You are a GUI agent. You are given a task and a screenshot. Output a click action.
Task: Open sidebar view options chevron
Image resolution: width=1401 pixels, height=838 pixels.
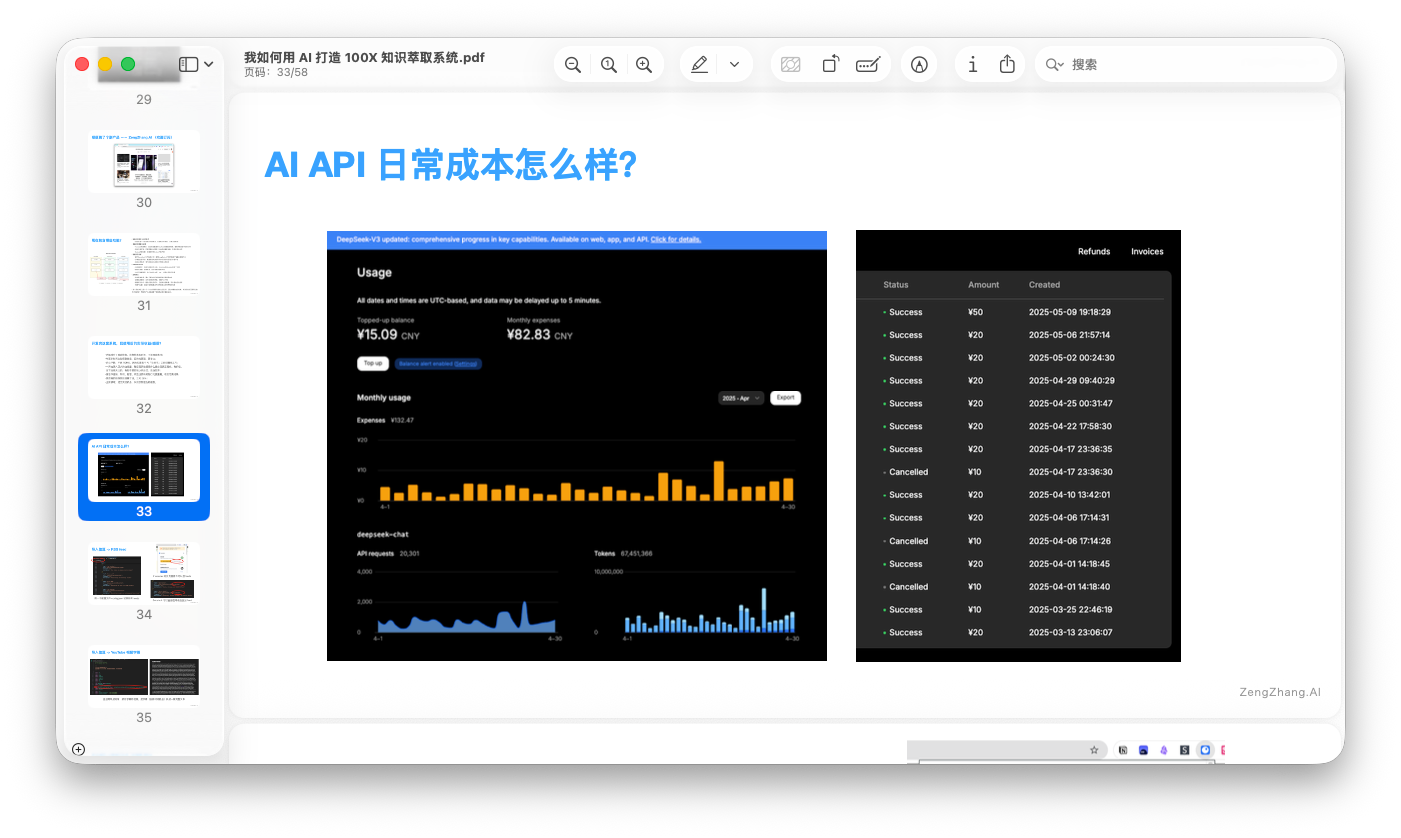click(208, 64)
